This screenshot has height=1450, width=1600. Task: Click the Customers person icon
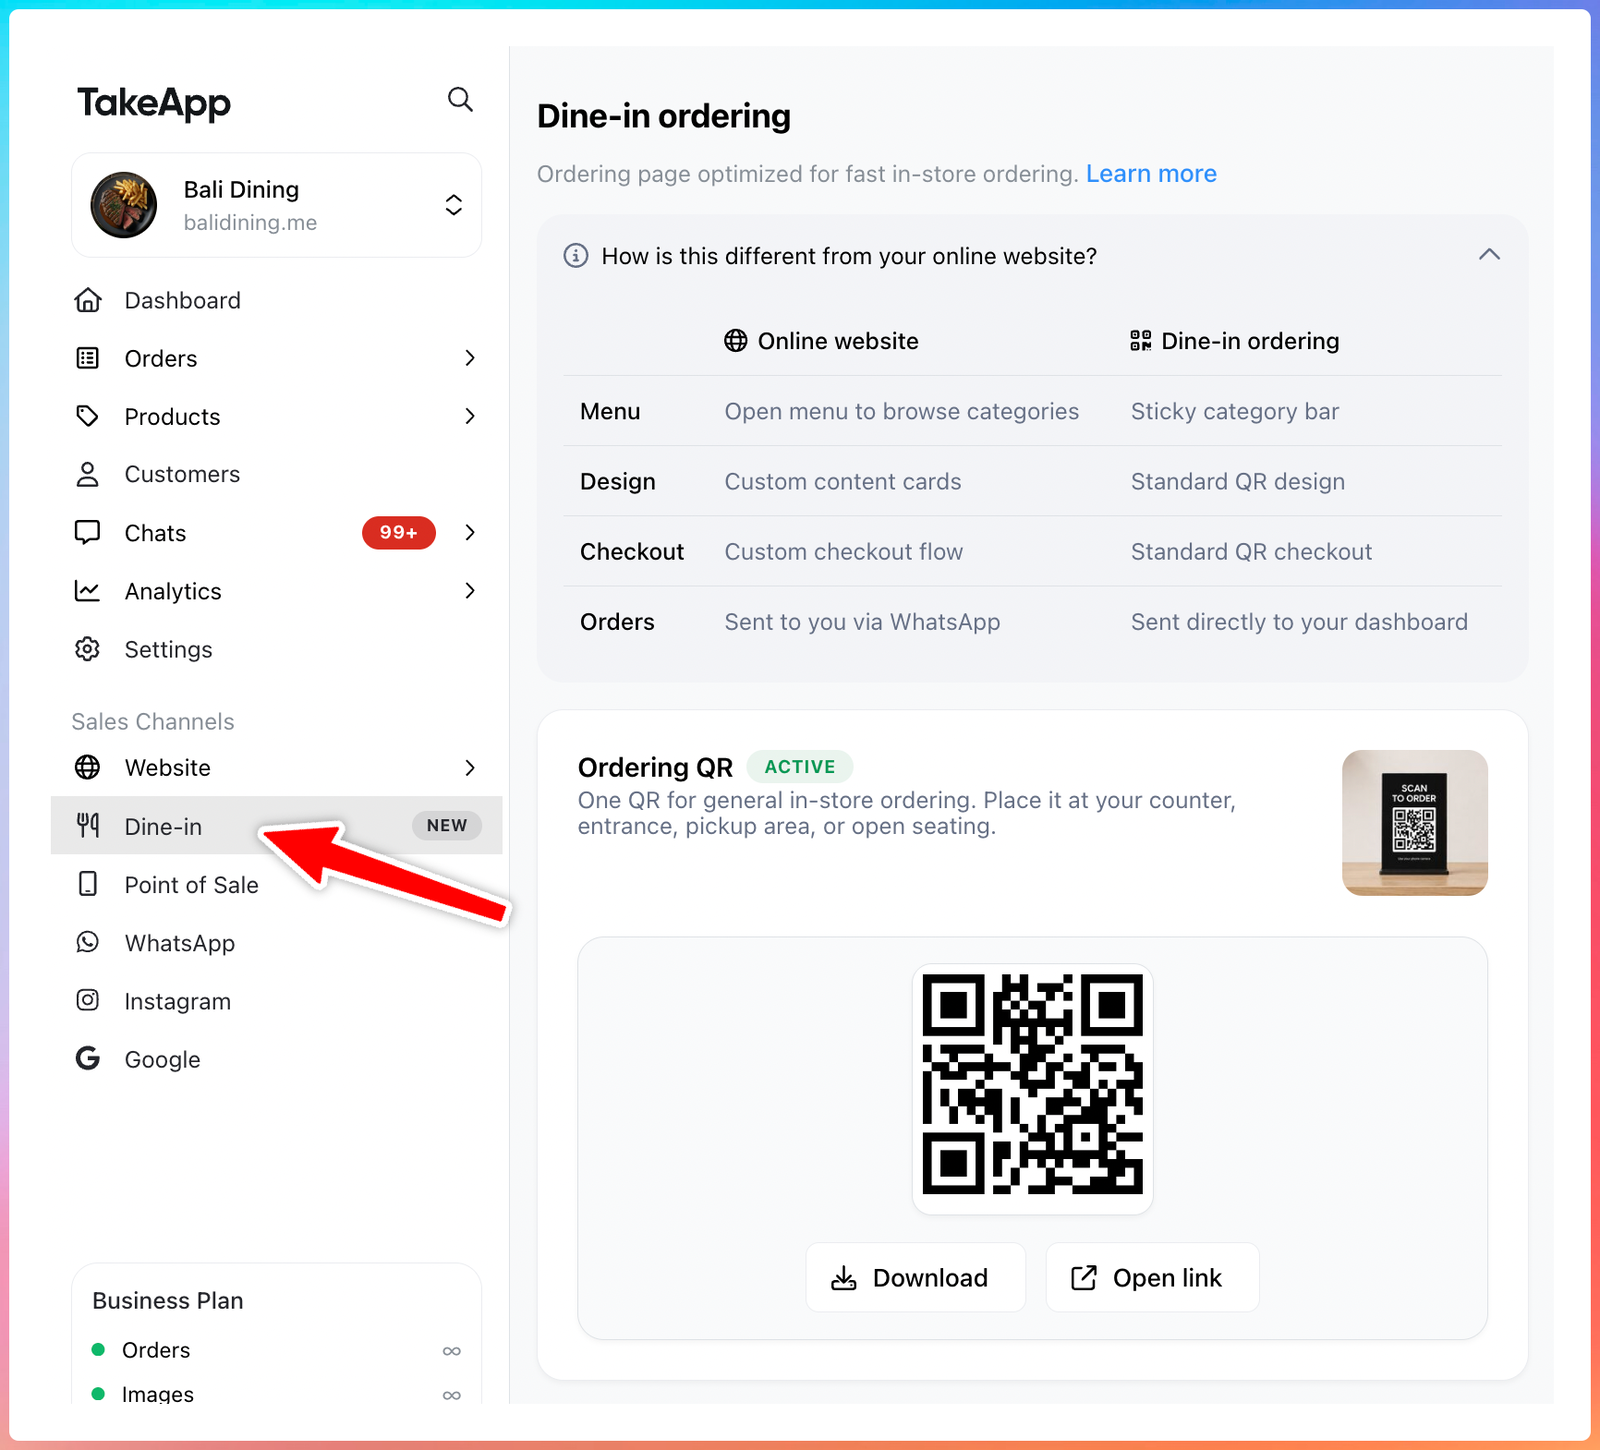[88, 474]
